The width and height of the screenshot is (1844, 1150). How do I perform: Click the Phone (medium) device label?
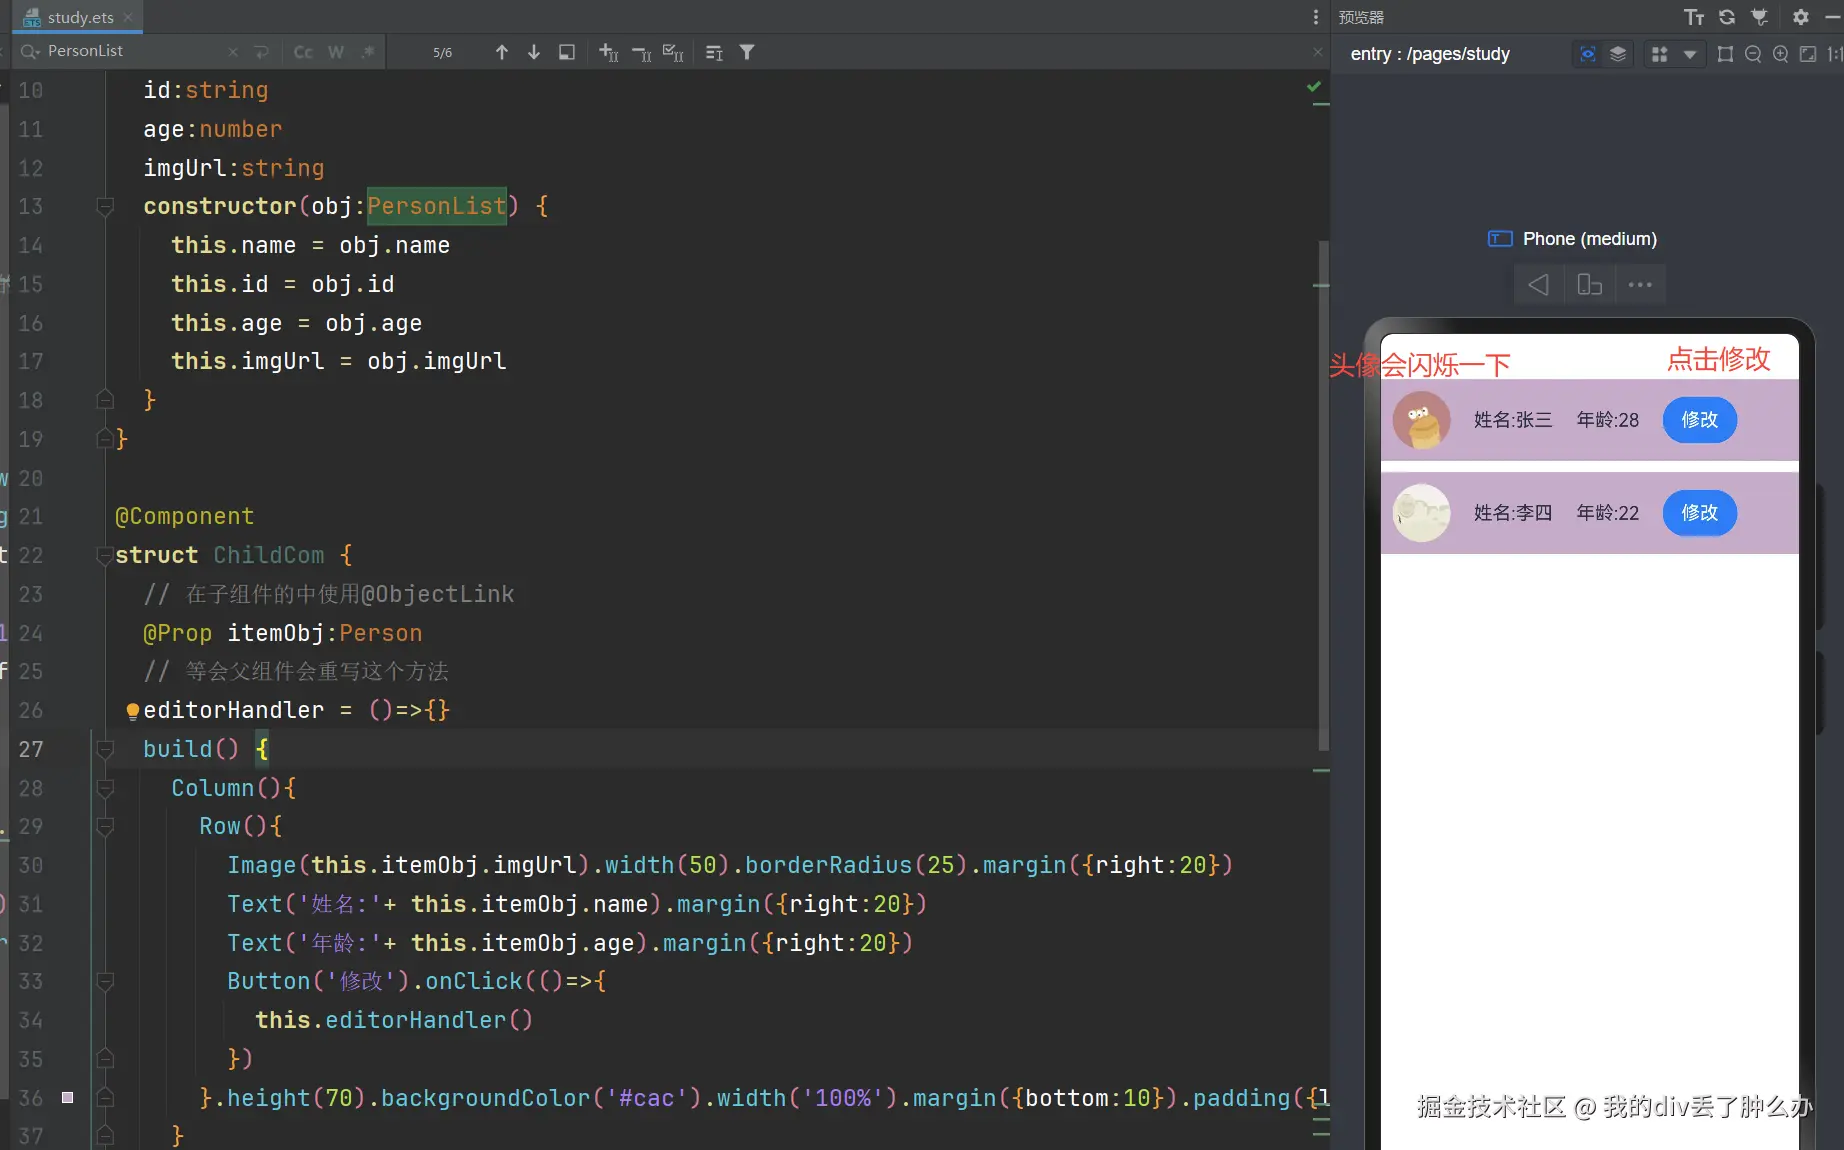[x=1589, y=239]
